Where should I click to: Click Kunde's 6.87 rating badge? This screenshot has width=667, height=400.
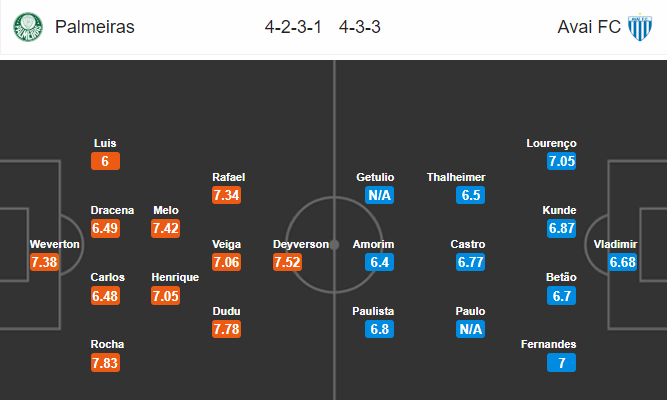[x=561, y=229]
